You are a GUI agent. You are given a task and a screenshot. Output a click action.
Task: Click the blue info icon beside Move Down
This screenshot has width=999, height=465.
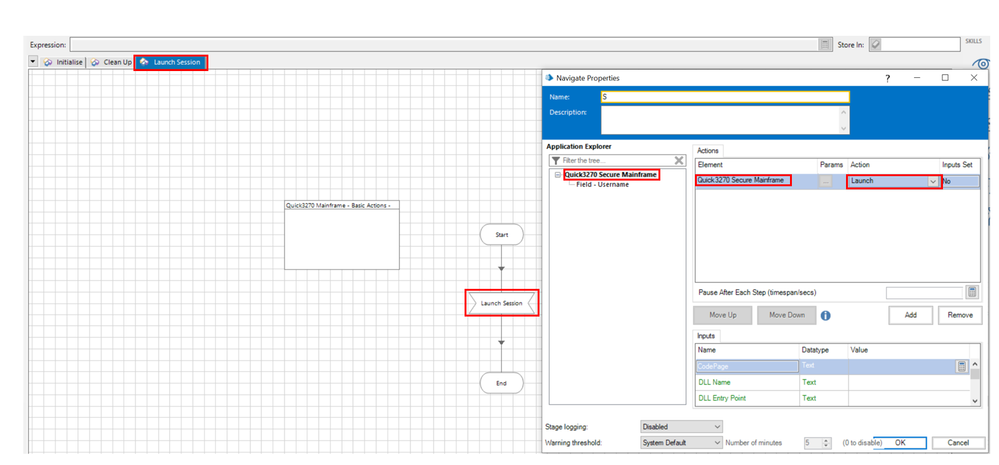[826, 316]
